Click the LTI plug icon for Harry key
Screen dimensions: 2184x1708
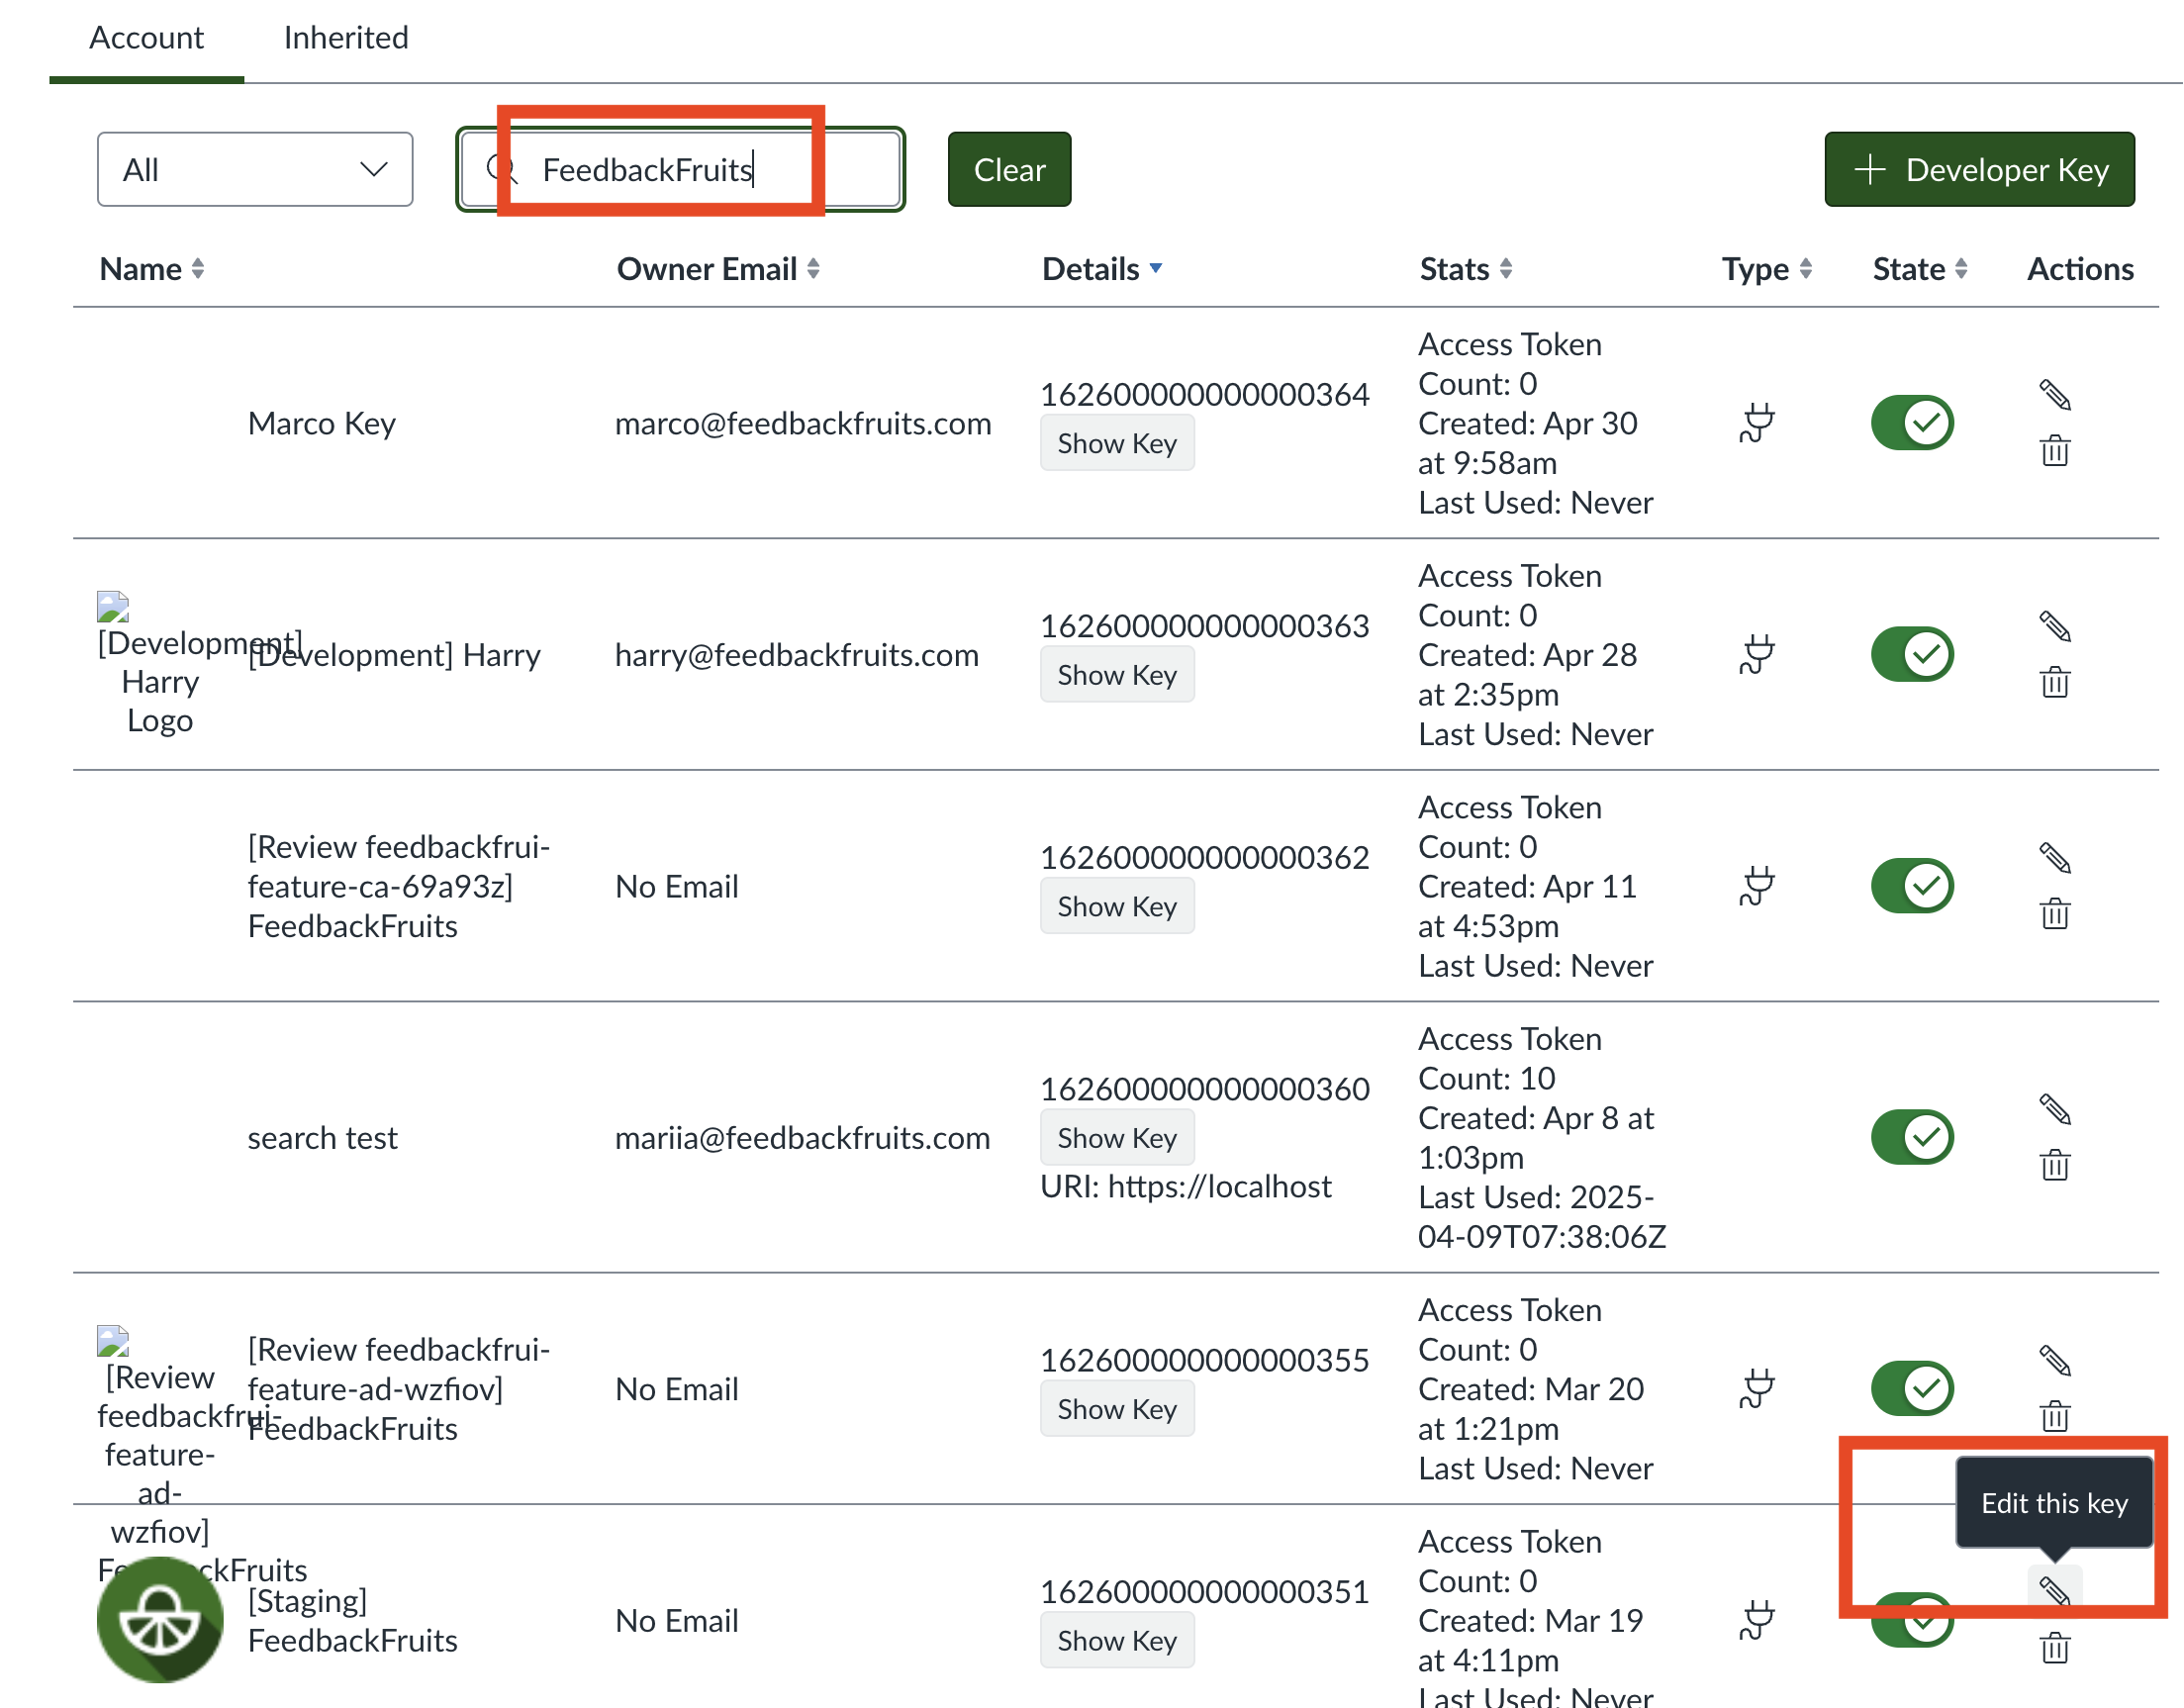click(x=1757, y=655)
